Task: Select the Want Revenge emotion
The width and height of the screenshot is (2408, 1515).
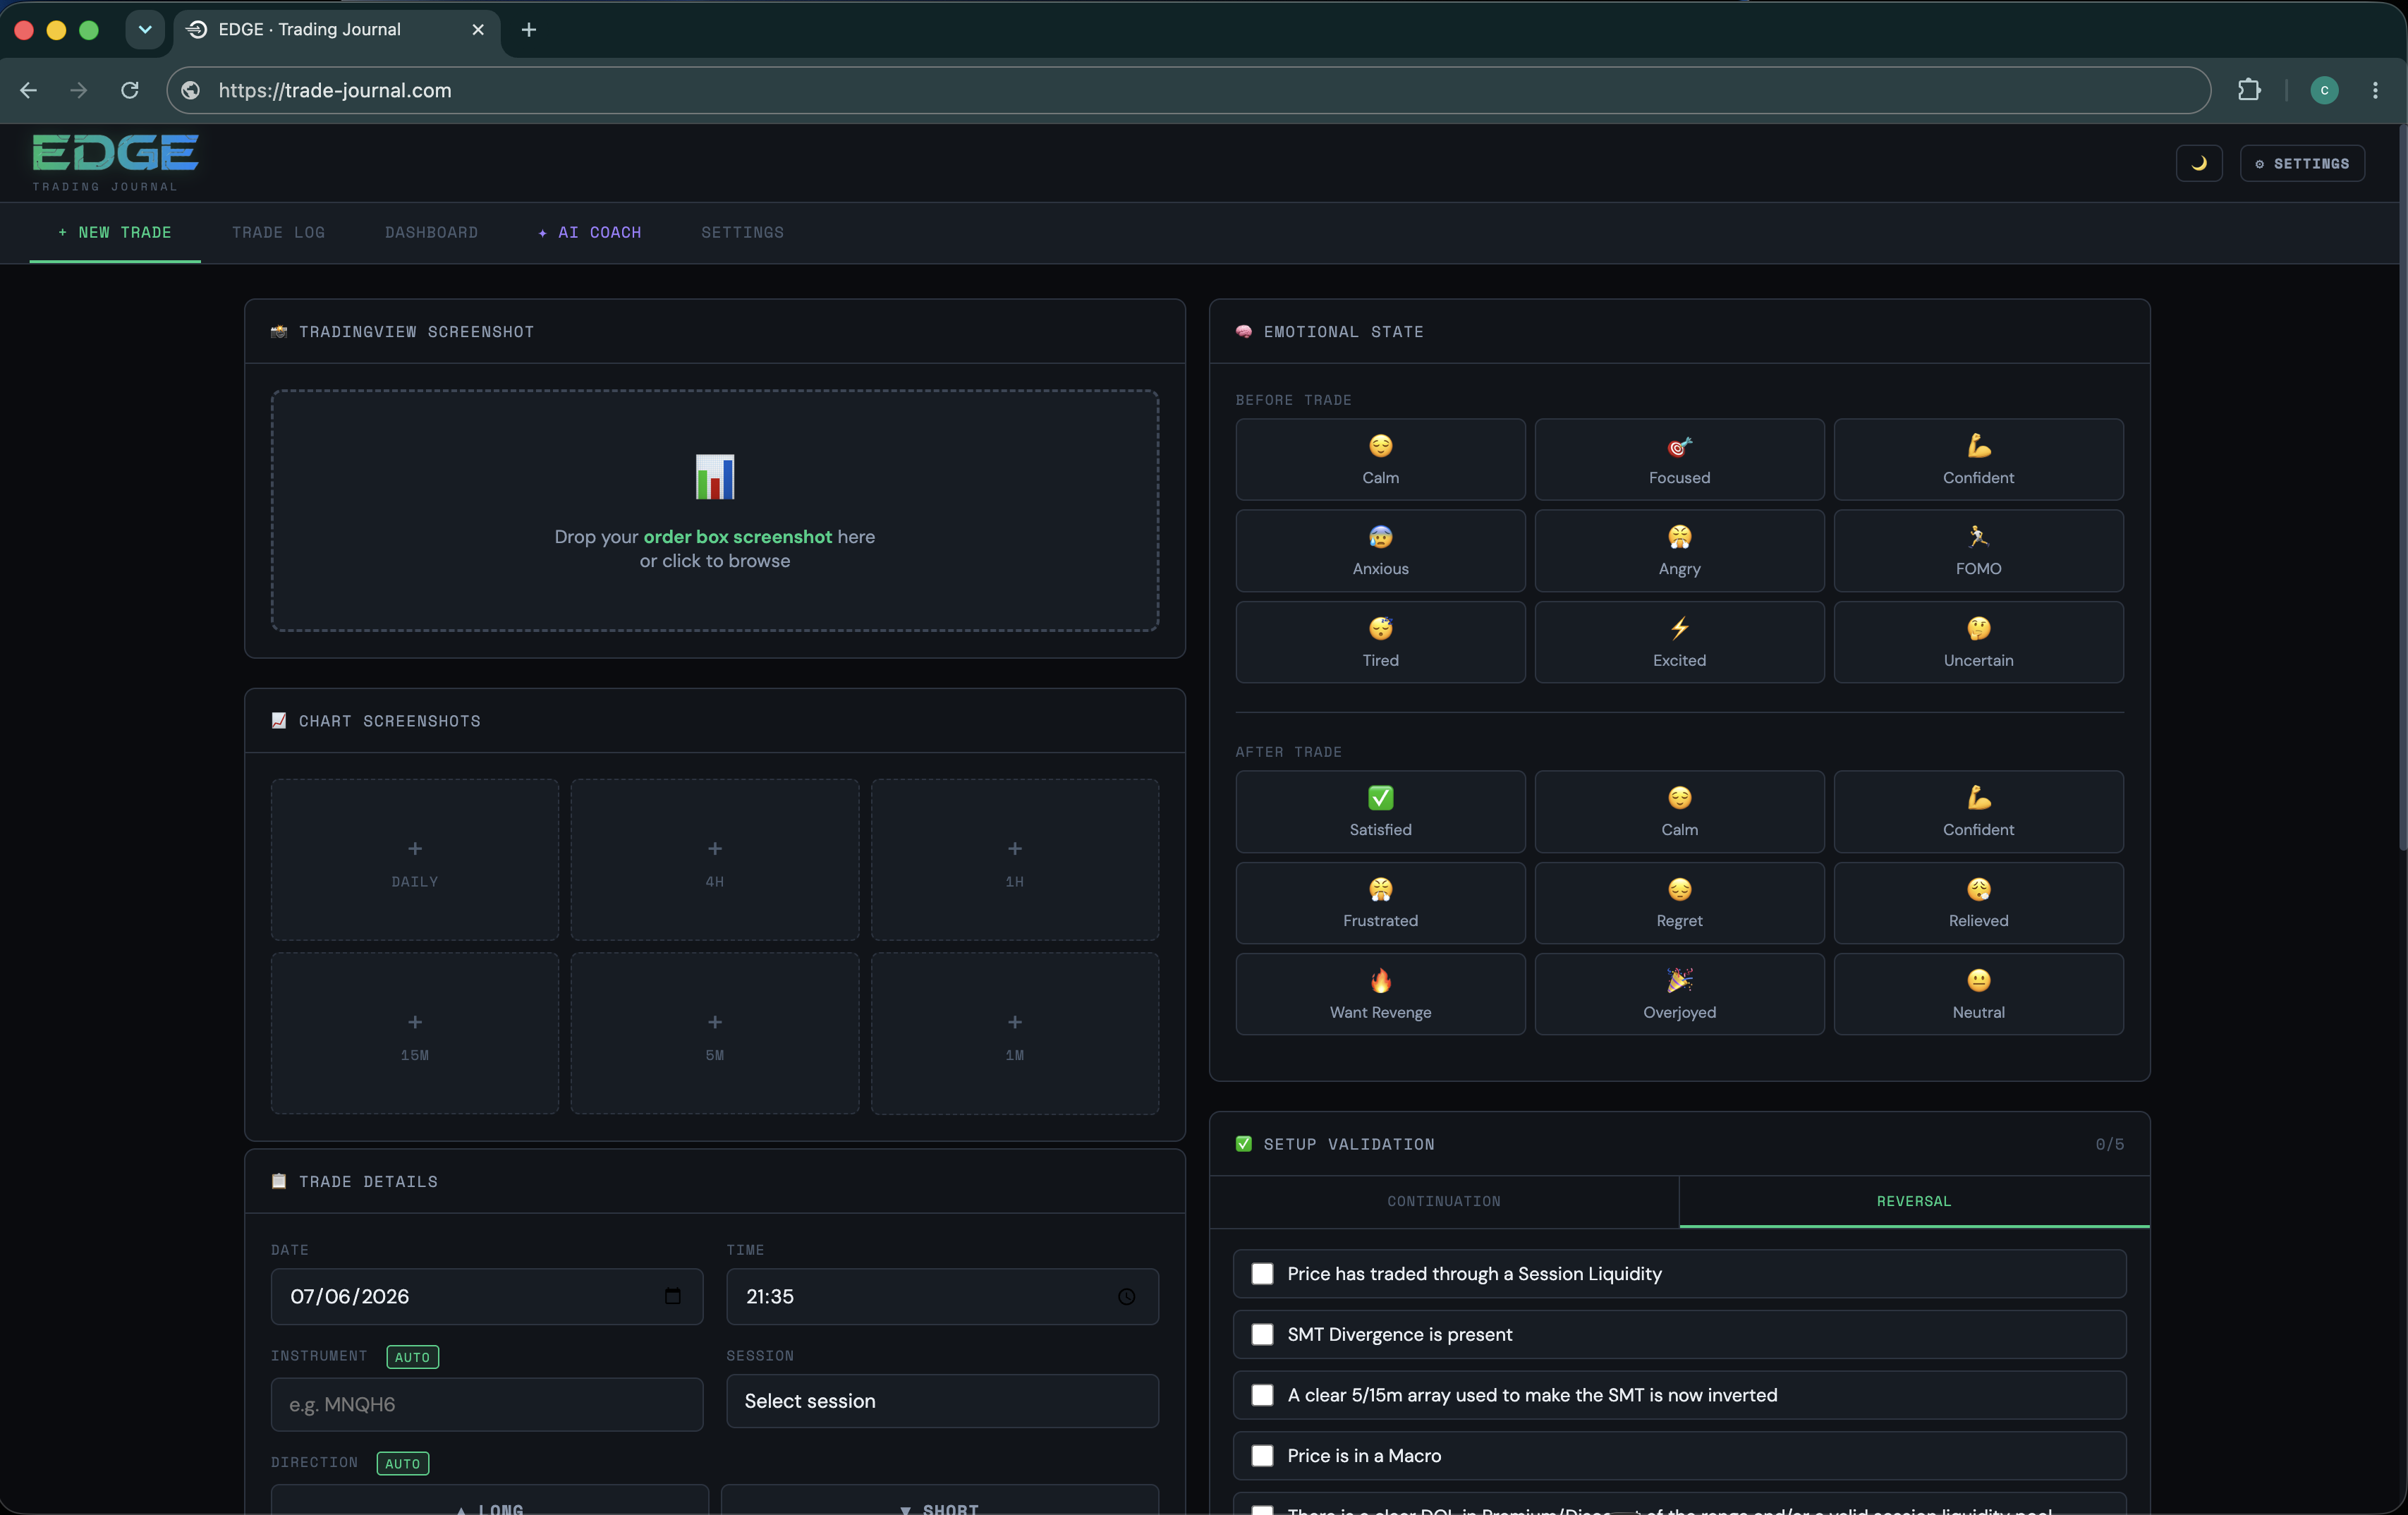Action: [x=1380, y=994]
